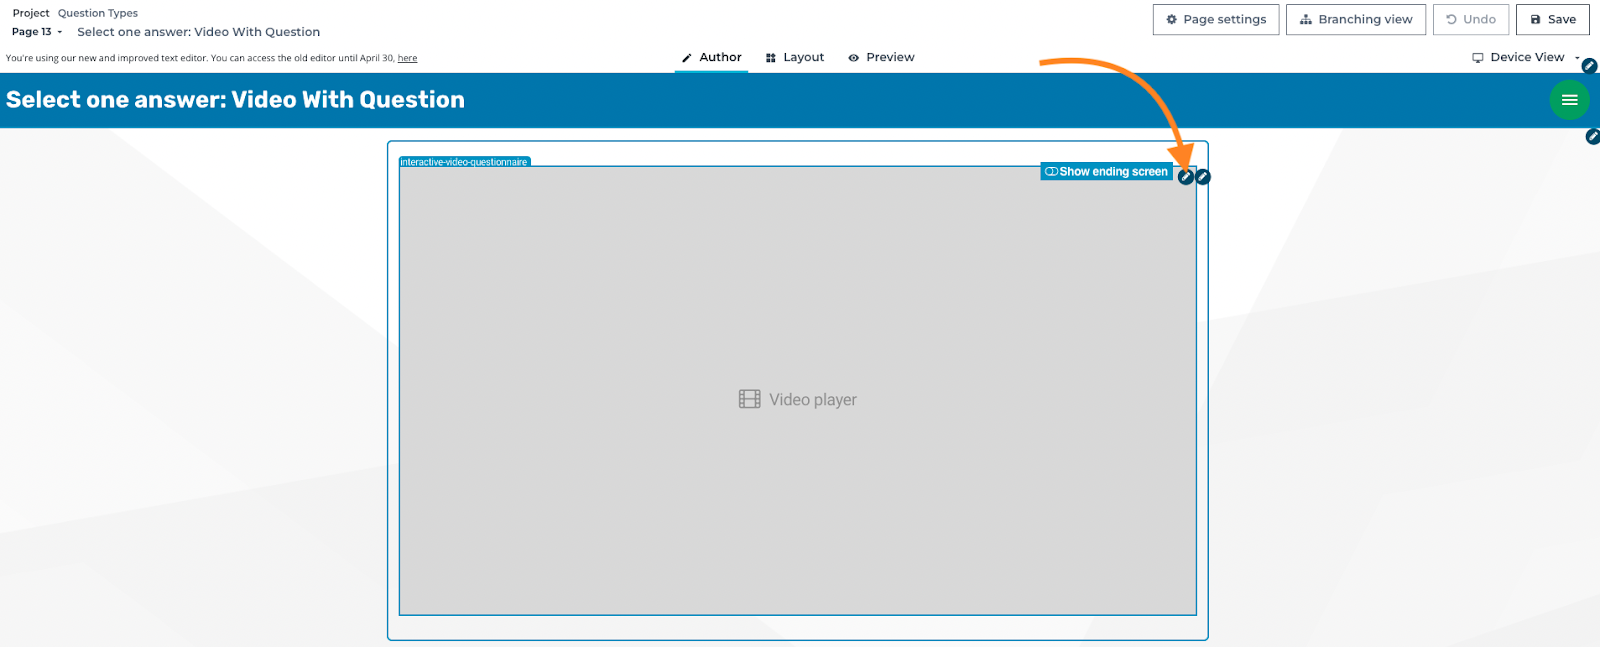Screen dimensions: 1600x647
Task: Open the Preview tab
Action: pyautogui.click(x=881, y=57)
